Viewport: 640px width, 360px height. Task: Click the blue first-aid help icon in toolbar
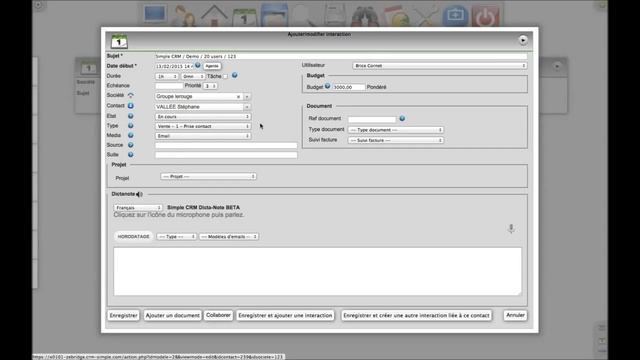pos(456,16)
